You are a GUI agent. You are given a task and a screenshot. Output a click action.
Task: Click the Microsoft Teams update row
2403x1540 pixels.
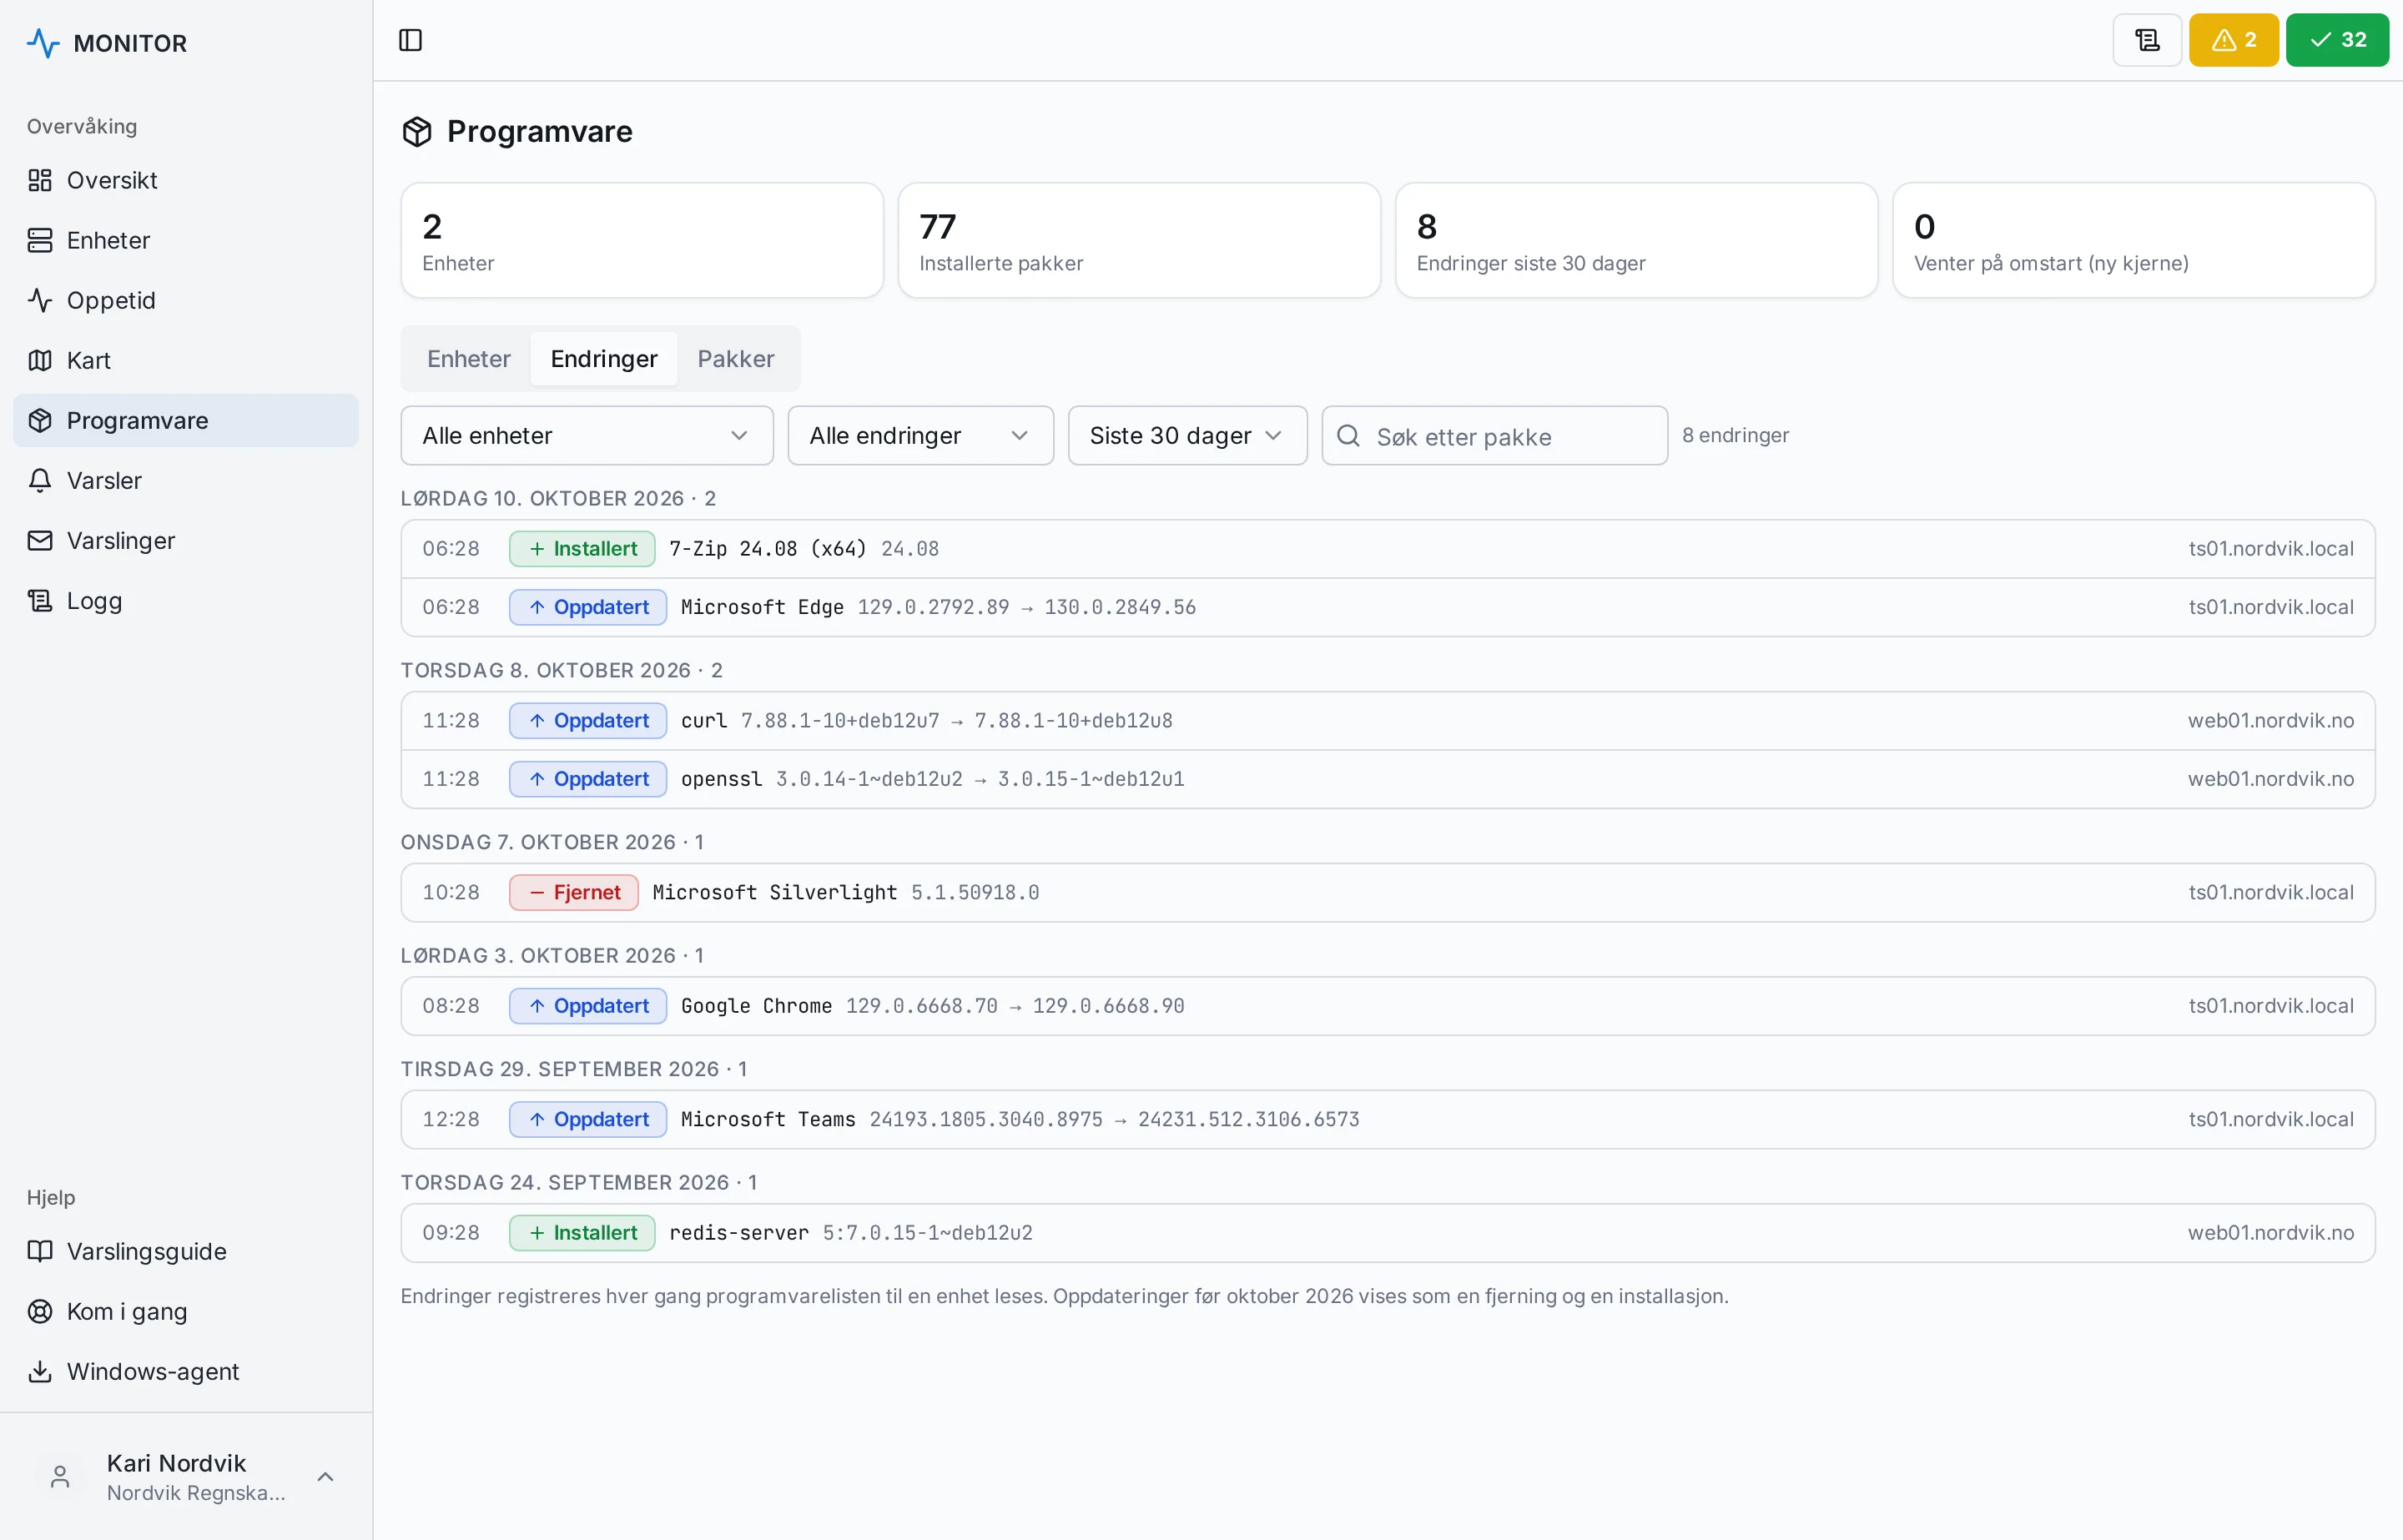[1387, 1119]
